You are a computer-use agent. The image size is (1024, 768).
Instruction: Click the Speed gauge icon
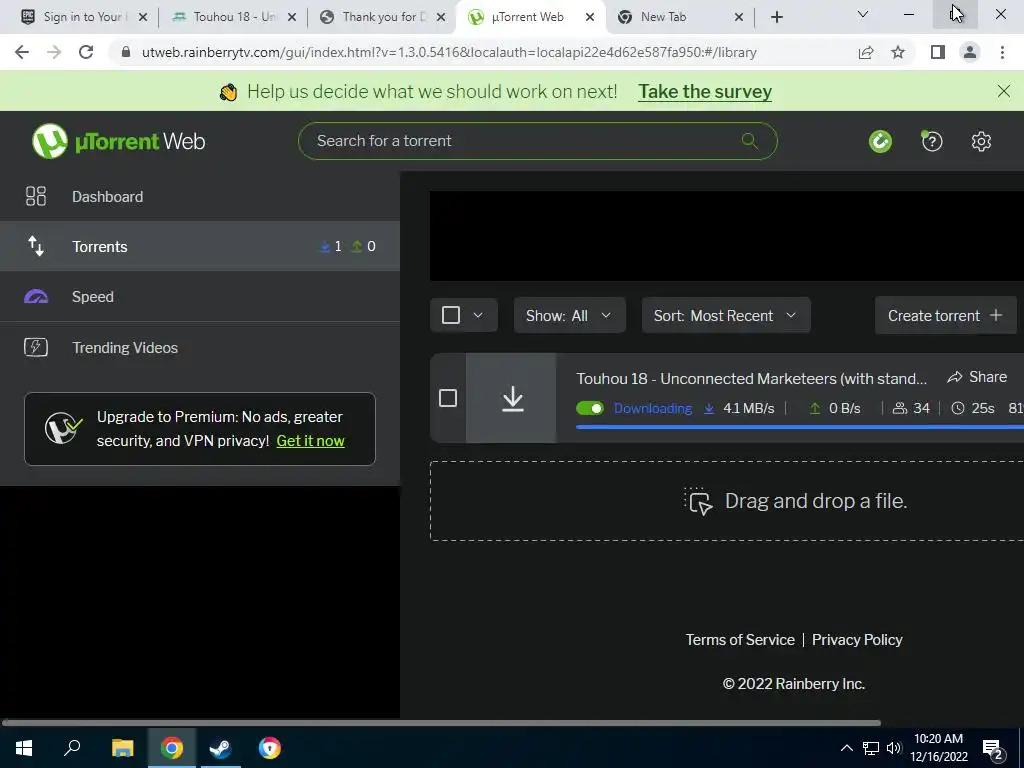[36, 297]
